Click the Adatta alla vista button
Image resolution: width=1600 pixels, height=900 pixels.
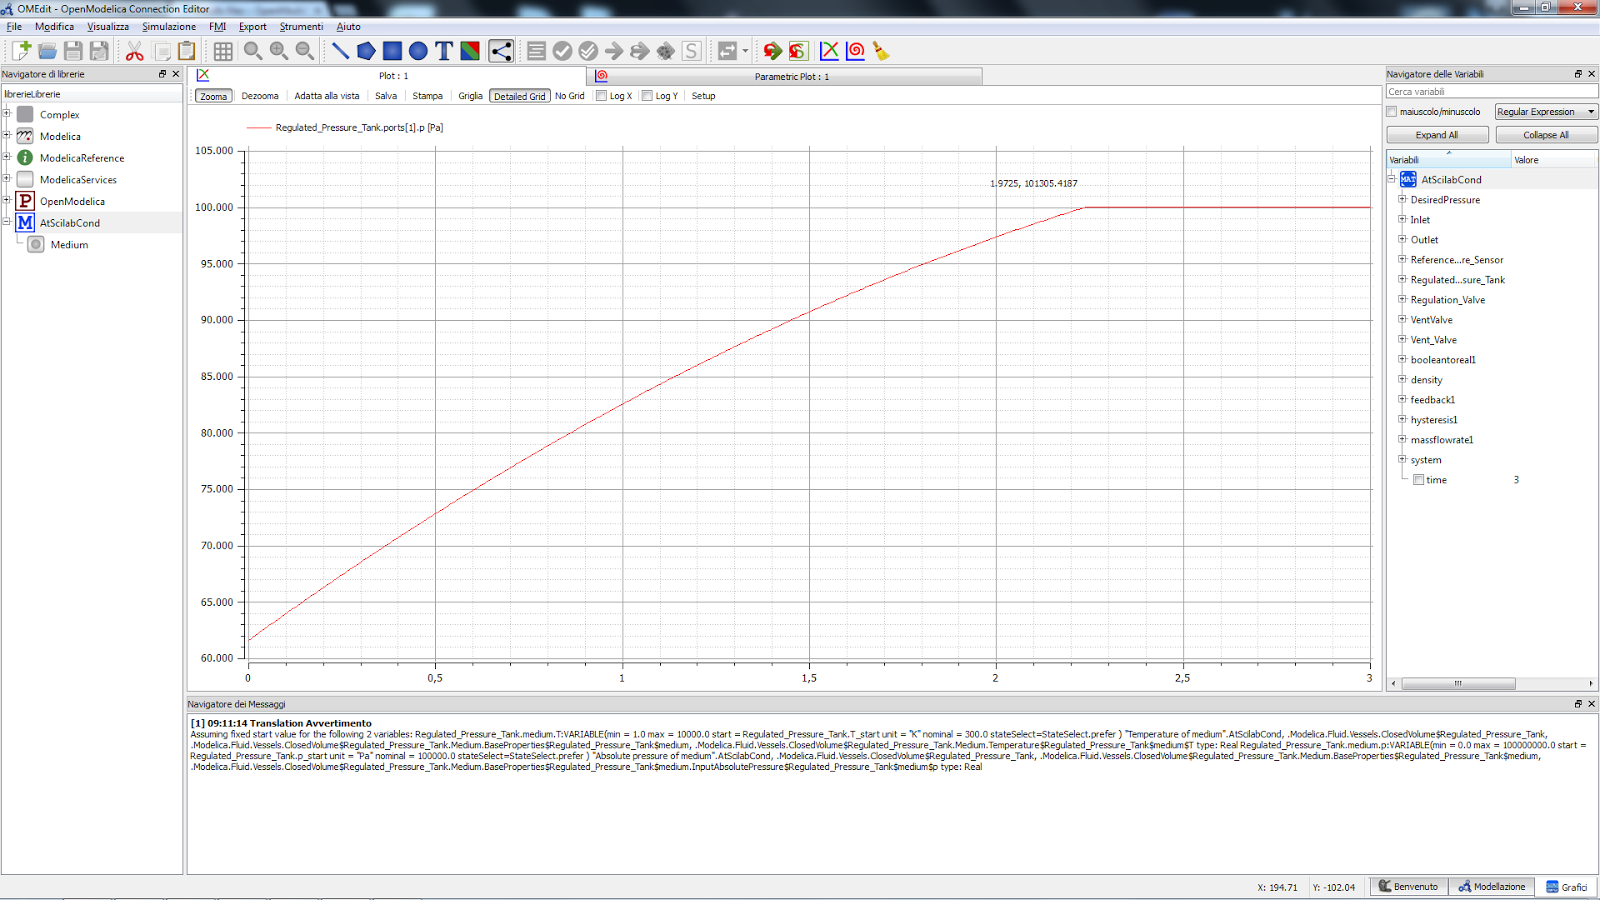(327, 96)
